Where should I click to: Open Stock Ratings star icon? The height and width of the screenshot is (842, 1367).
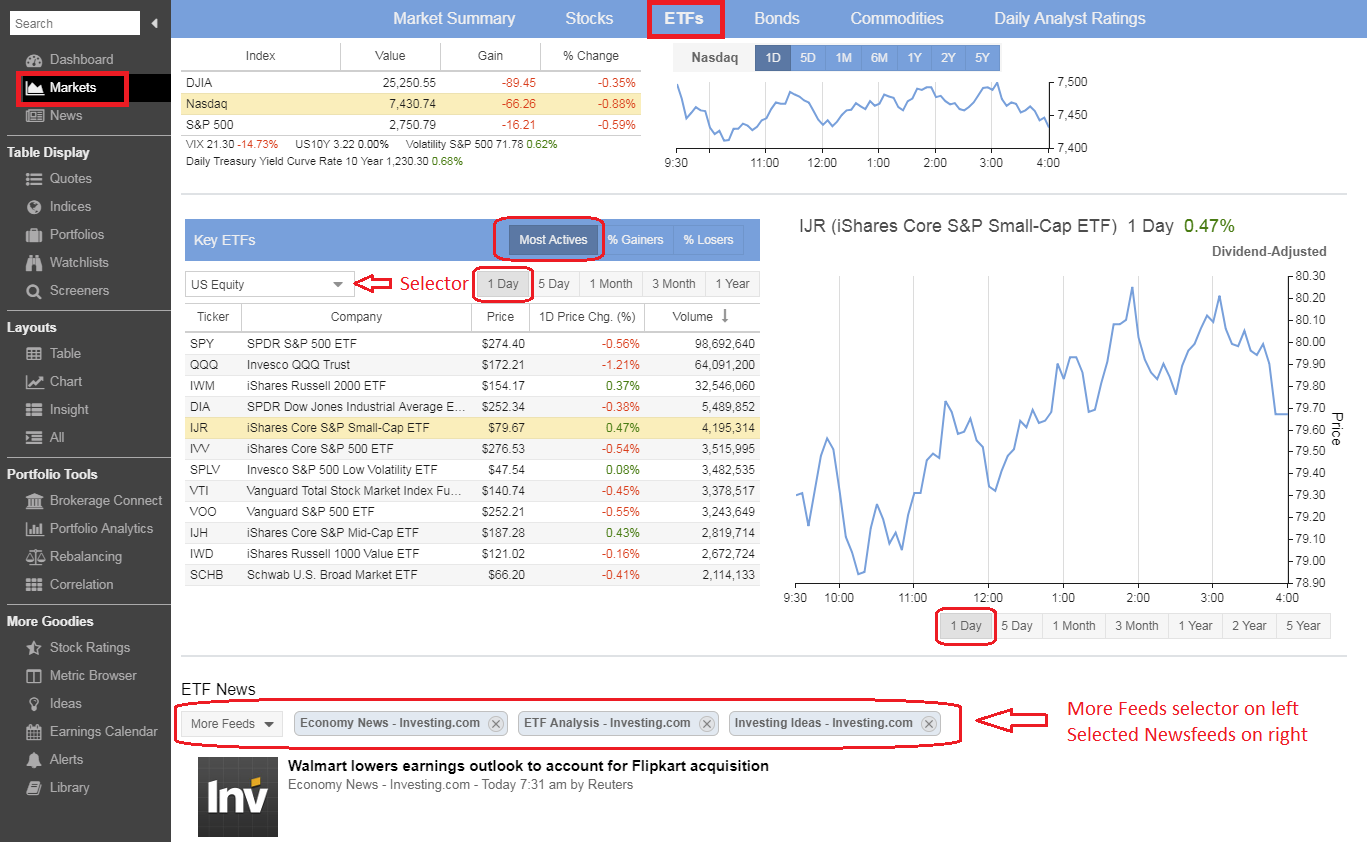click(x=34, y=648)
